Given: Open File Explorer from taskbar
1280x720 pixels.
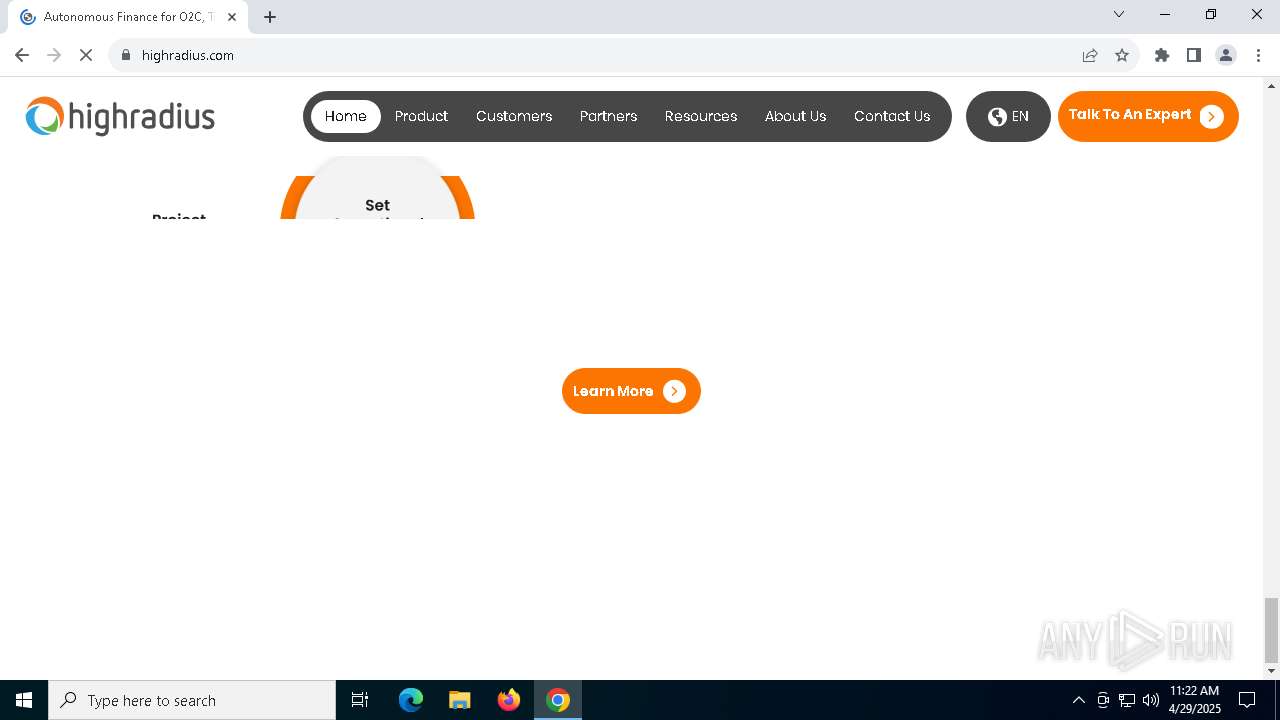Looking at the screenshot, I should click(x=459, y=700).
